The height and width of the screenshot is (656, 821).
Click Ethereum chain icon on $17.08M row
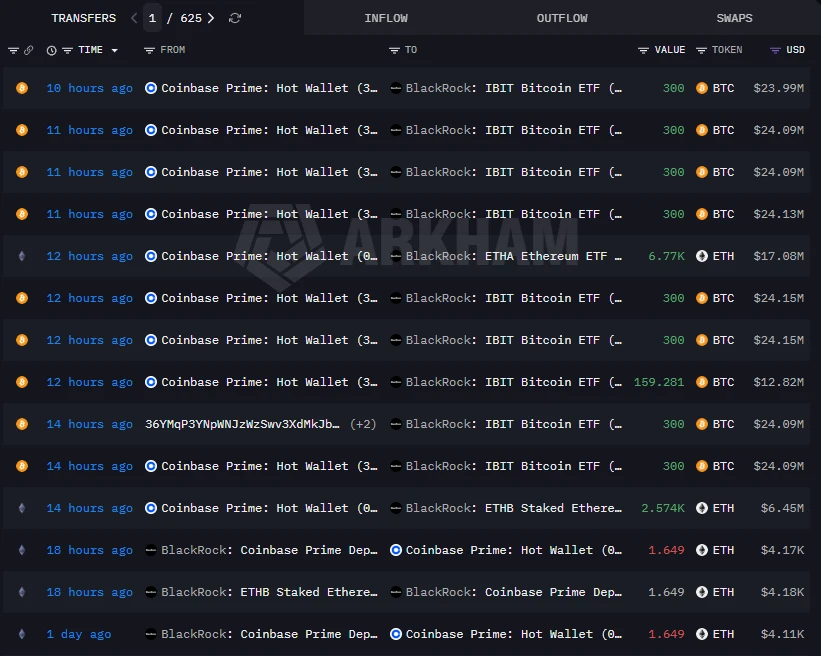pyautogui.click(x=22, y=256)
